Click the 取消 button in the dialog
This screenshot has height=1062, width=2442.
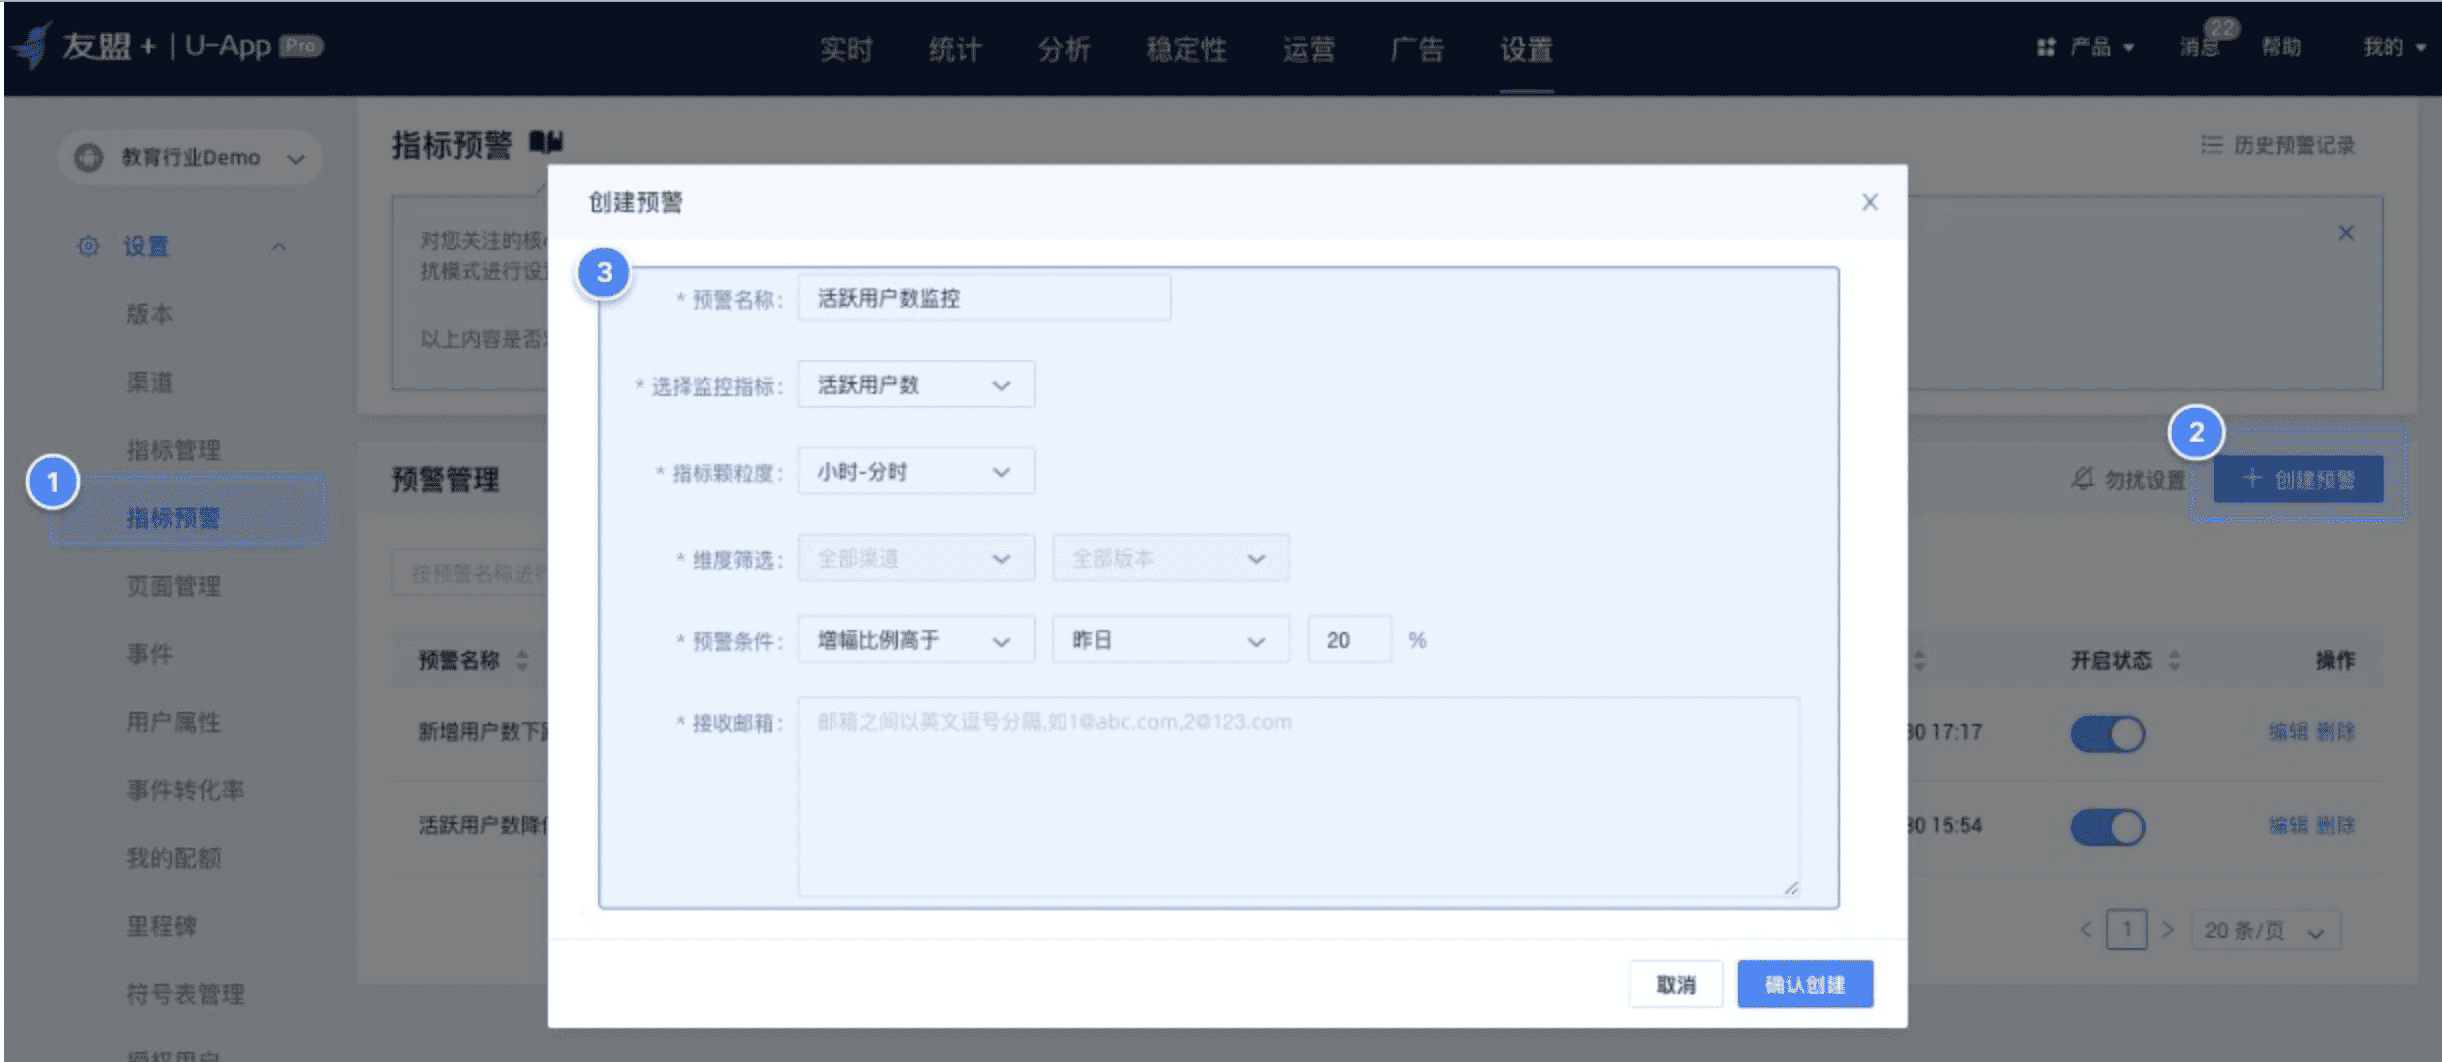[1676, 984]
